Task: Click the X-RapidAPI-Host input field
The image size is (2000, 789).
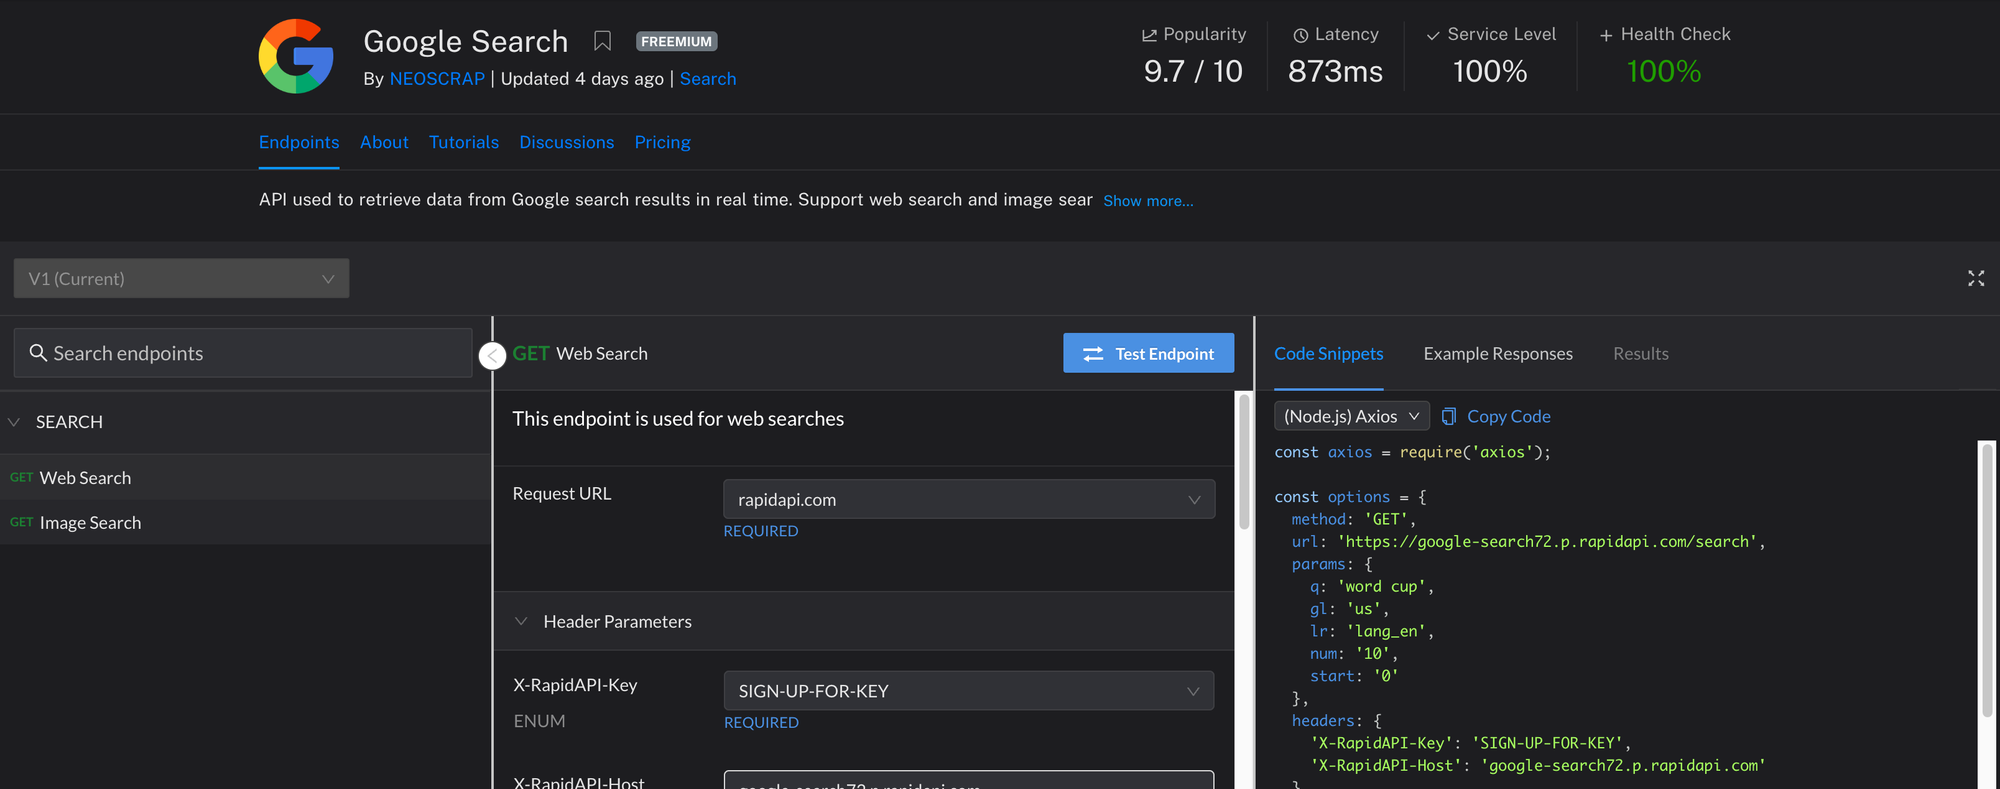Action: [969, 780]
